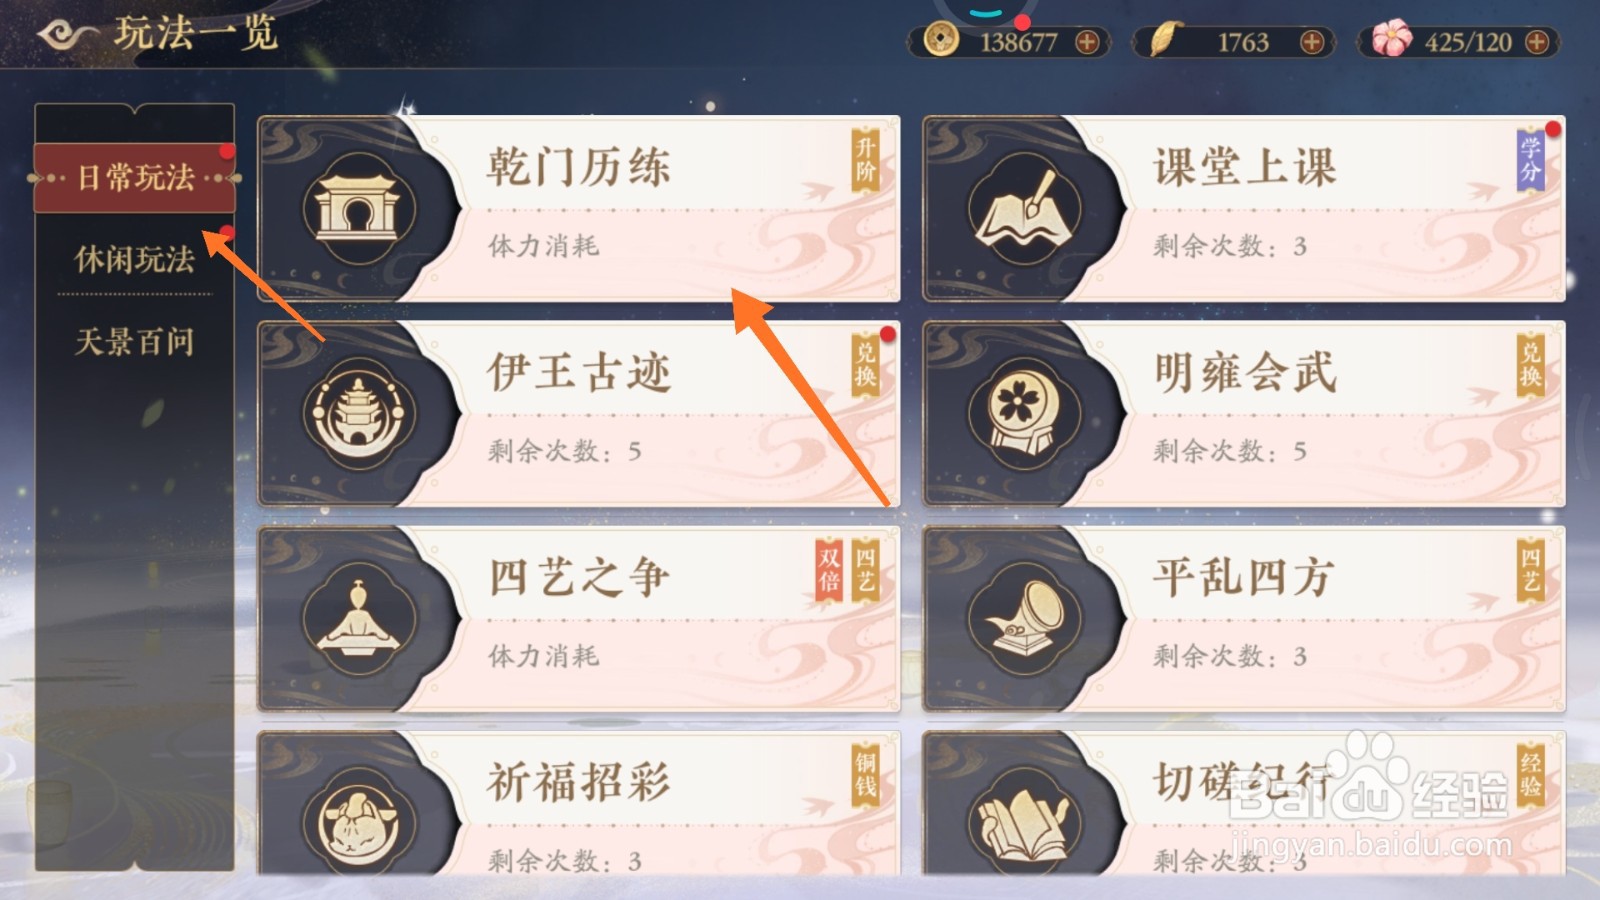Enter the 明雍会武 card title
The width and height of the screenshot is (1600, 900).
tap(1245, 372)
